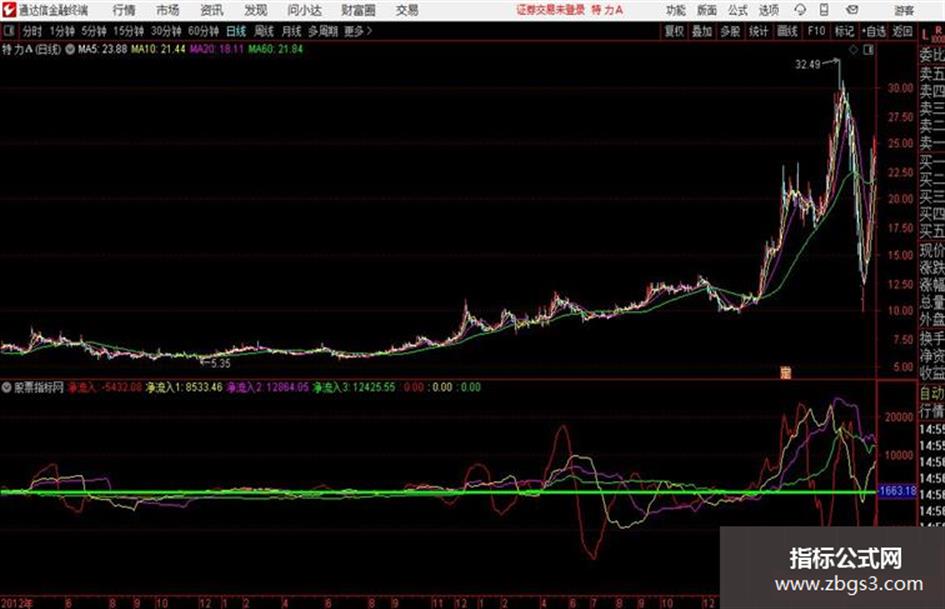Click the 复权 toolbar button
945x609 pixels.
[x=674, y=31]
